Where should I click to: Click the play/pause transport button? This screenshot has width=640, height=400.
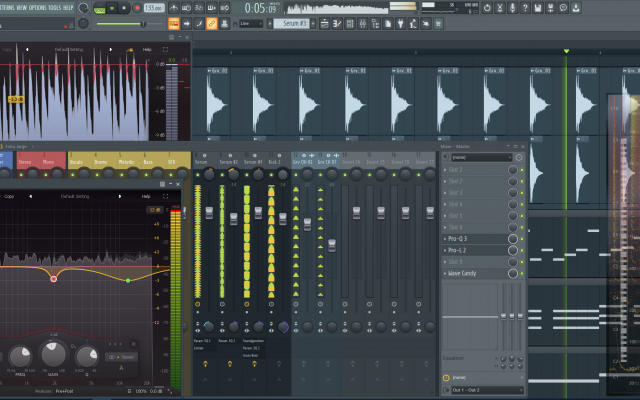point(111,8)
